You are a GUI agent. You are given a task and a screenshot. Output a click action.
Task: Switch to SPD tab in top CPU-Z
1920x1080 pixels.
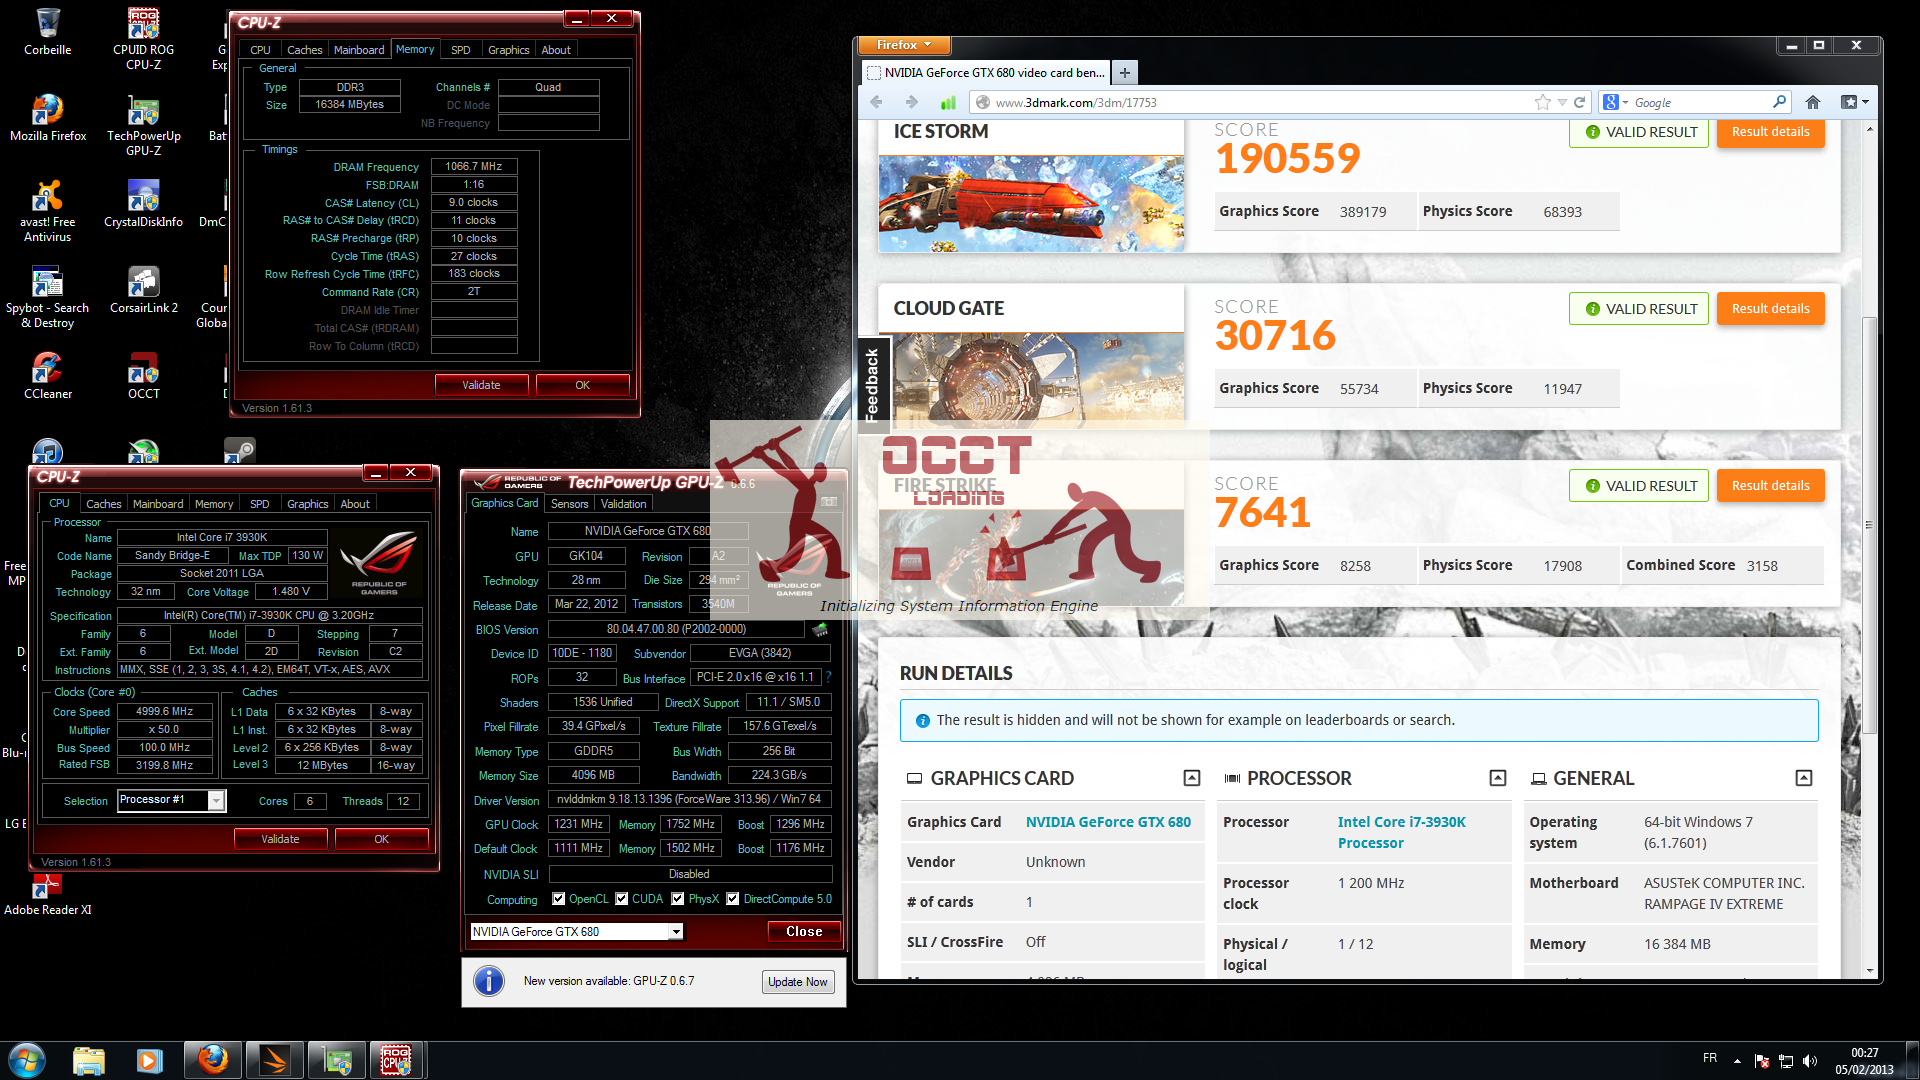460,50
